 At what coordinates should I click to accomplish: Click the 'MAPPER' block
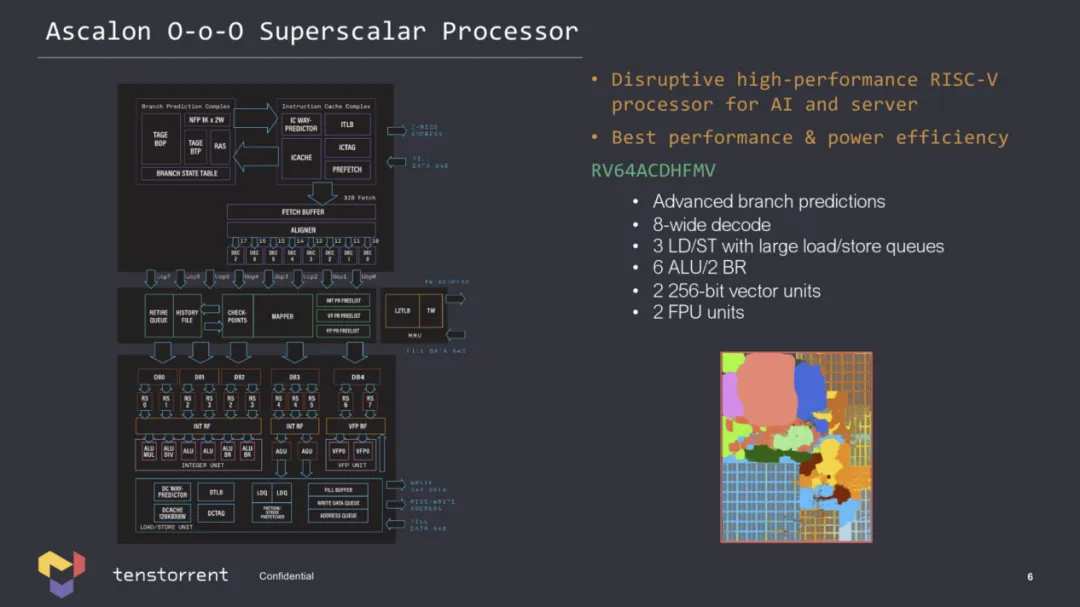coord(282,316)
